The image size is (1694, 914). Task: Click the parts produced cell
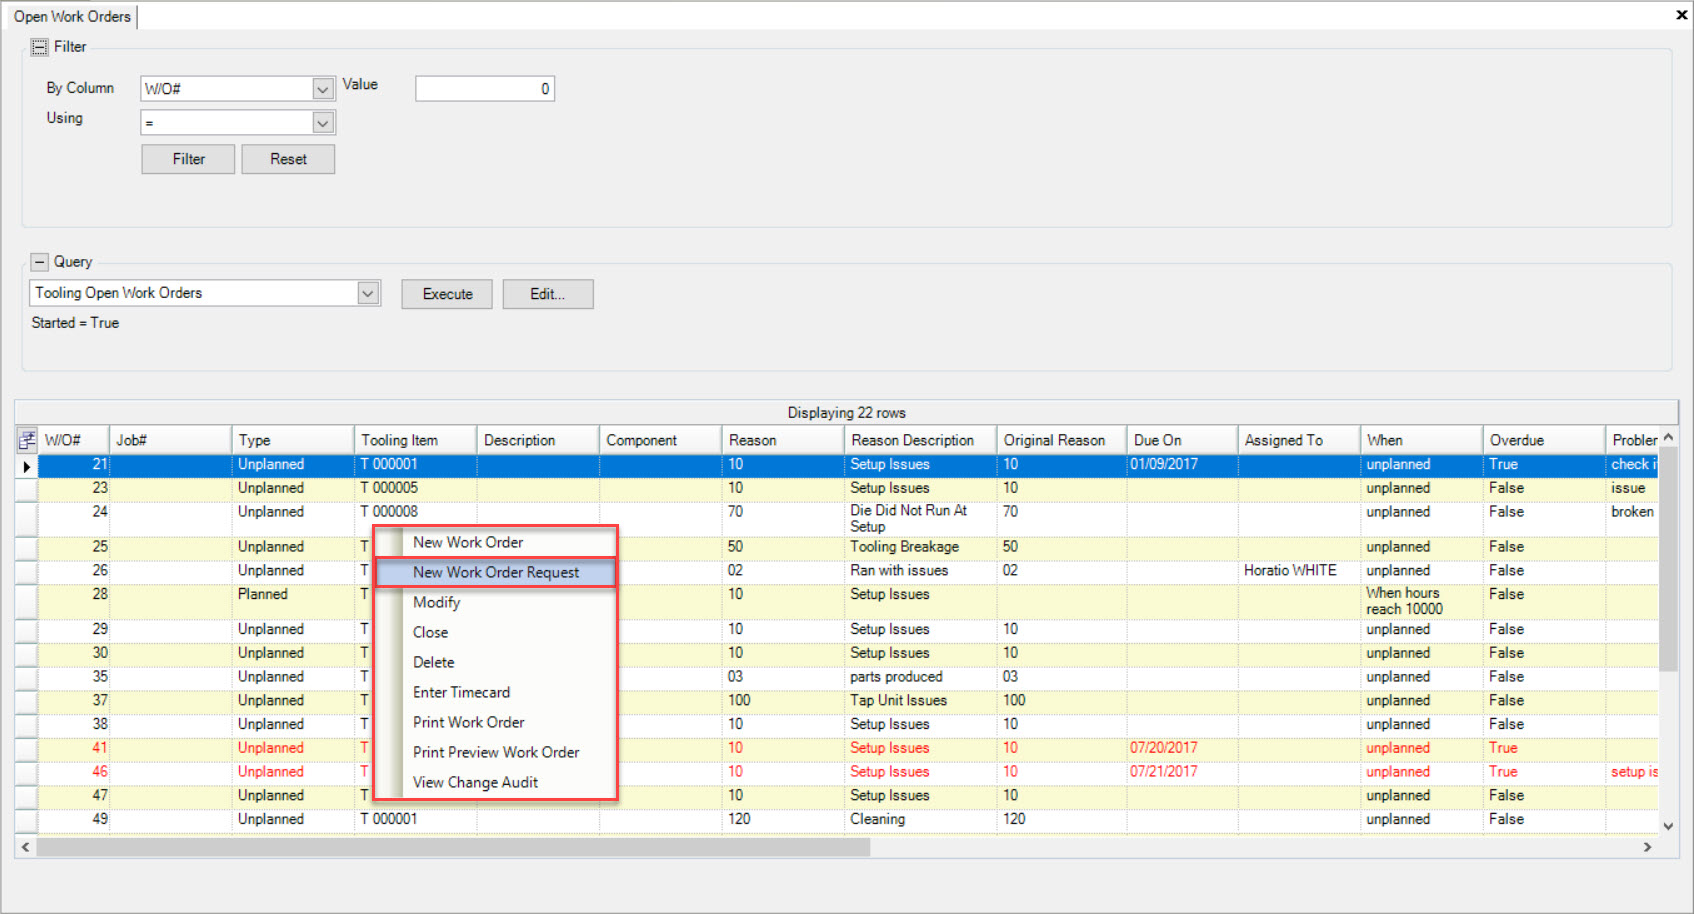coord(921,677)
